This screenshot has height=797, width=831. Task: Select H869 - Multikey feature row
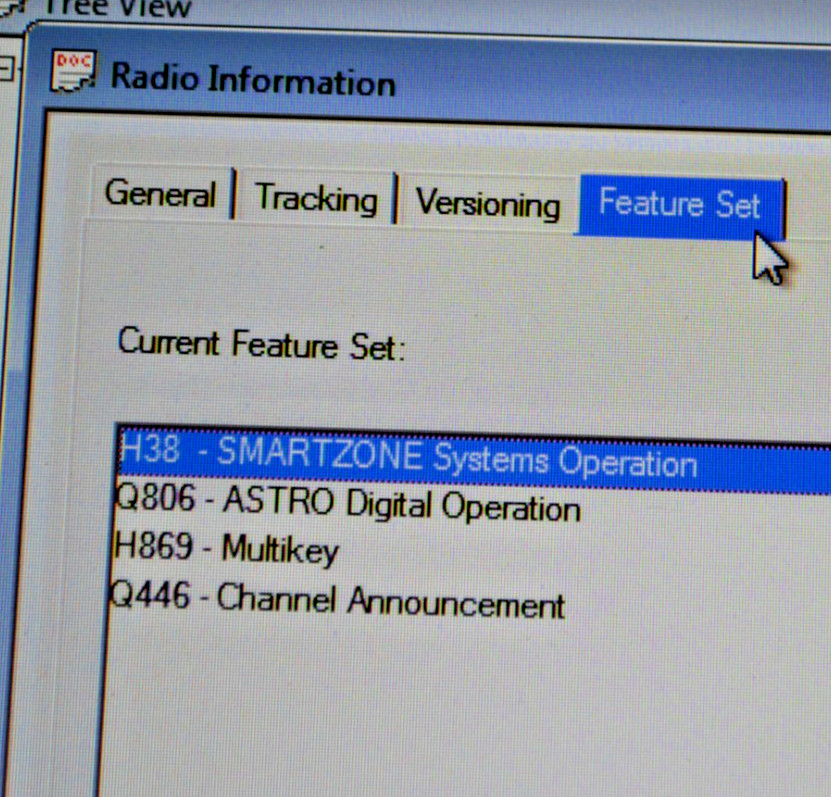[226, 548]
